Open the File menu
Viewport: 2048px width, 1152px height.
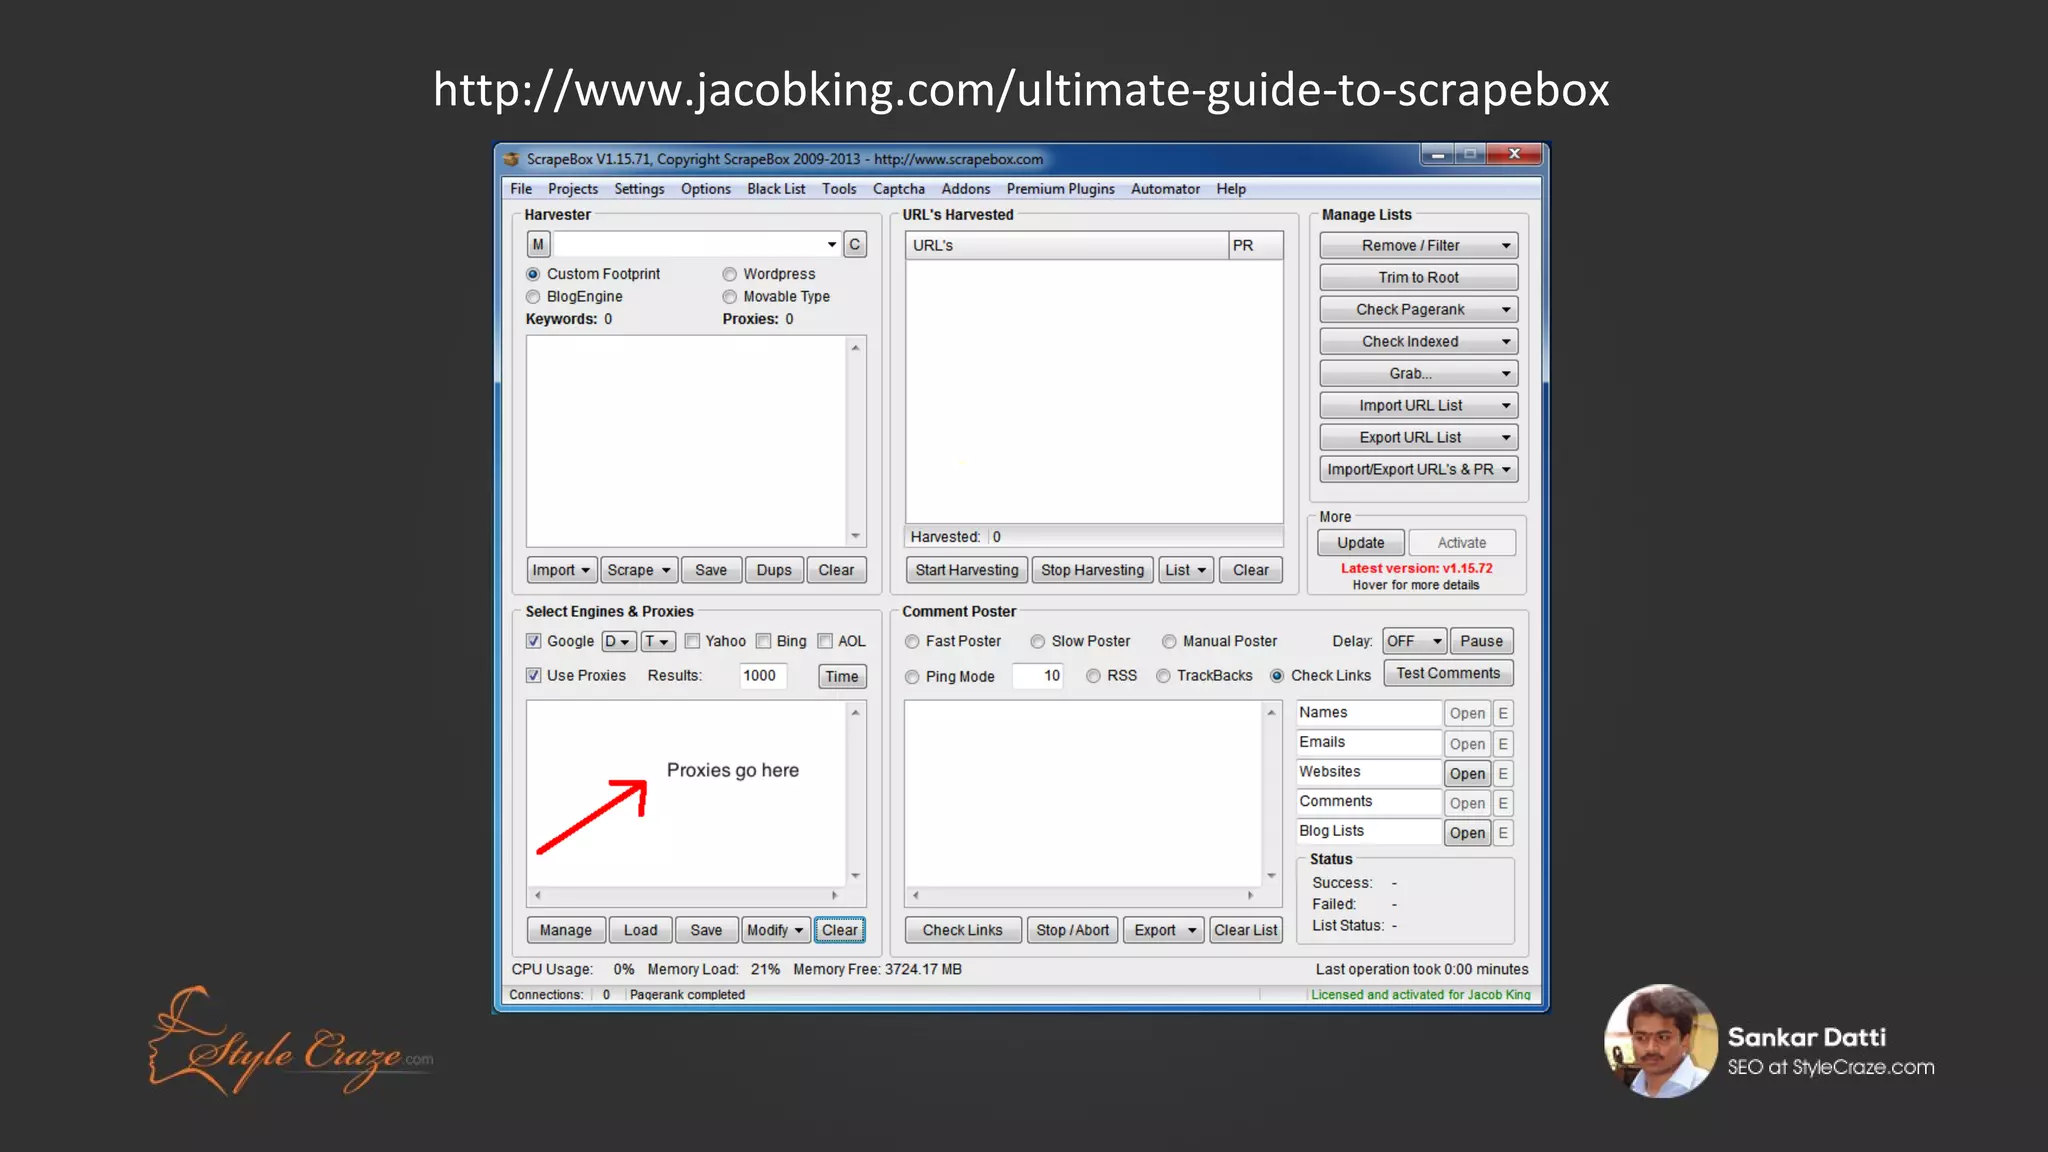tap(521, 189)
